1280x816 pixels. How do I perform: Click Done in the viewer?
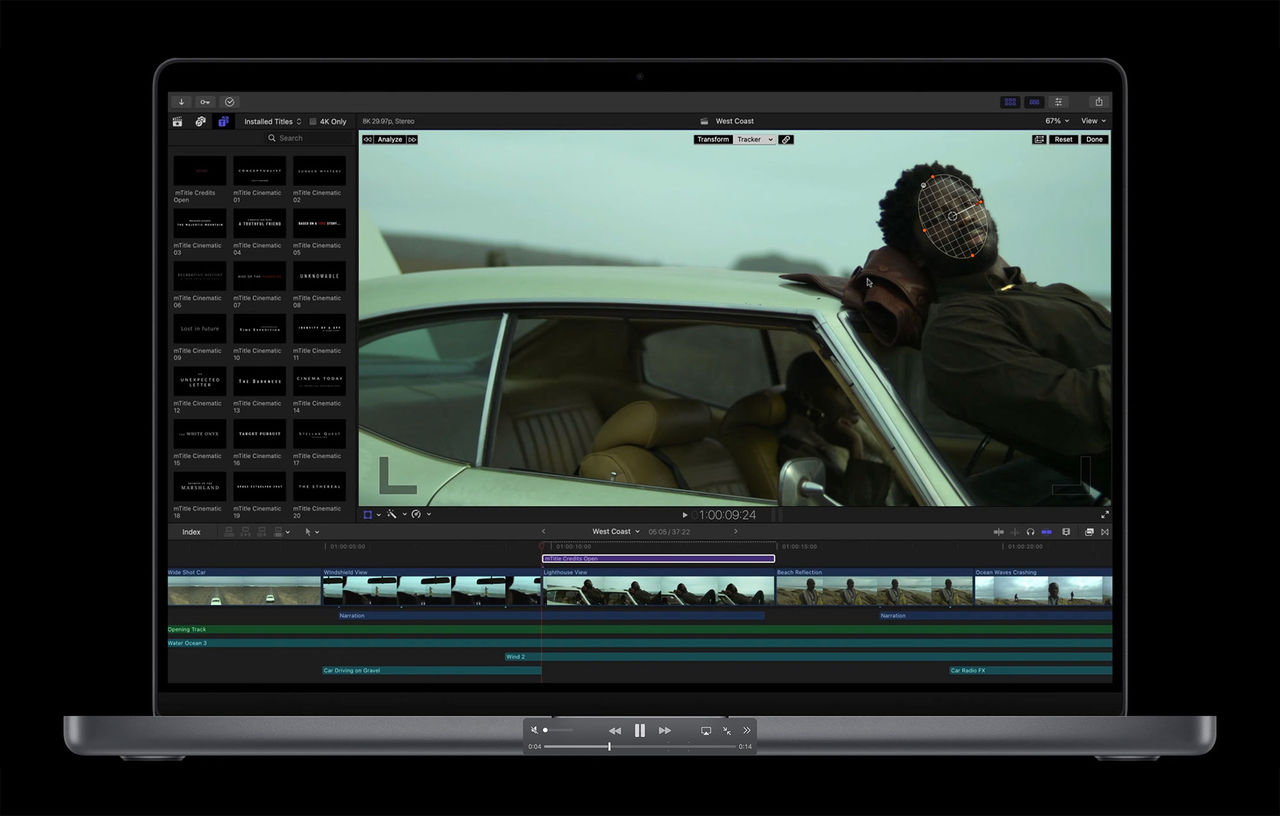[1094, 140]
